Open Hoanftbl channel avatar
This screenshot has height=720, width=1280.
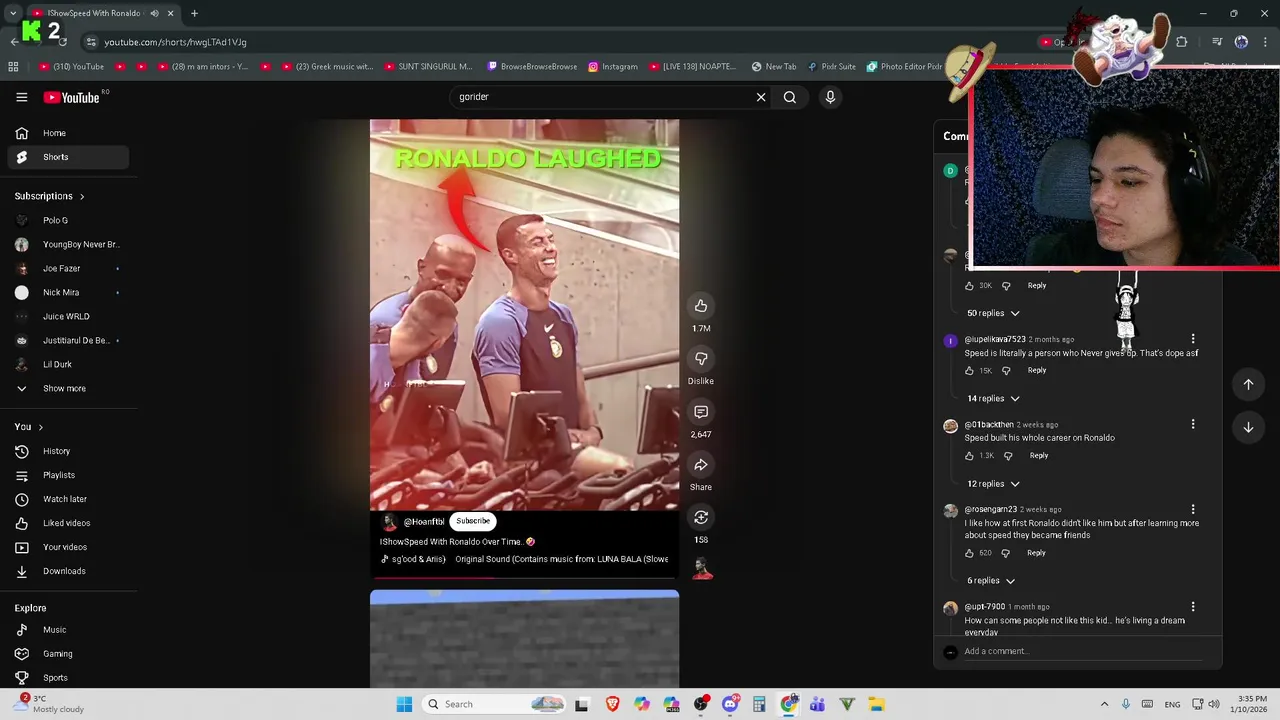tap(389, 522)
